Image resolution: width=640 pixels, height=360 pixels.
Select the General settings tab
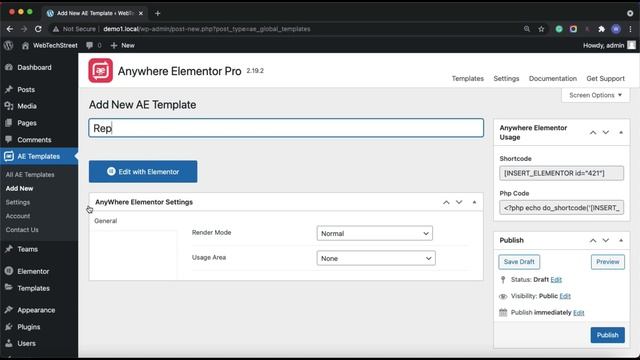pyautogui.click(x=106, y=221)
